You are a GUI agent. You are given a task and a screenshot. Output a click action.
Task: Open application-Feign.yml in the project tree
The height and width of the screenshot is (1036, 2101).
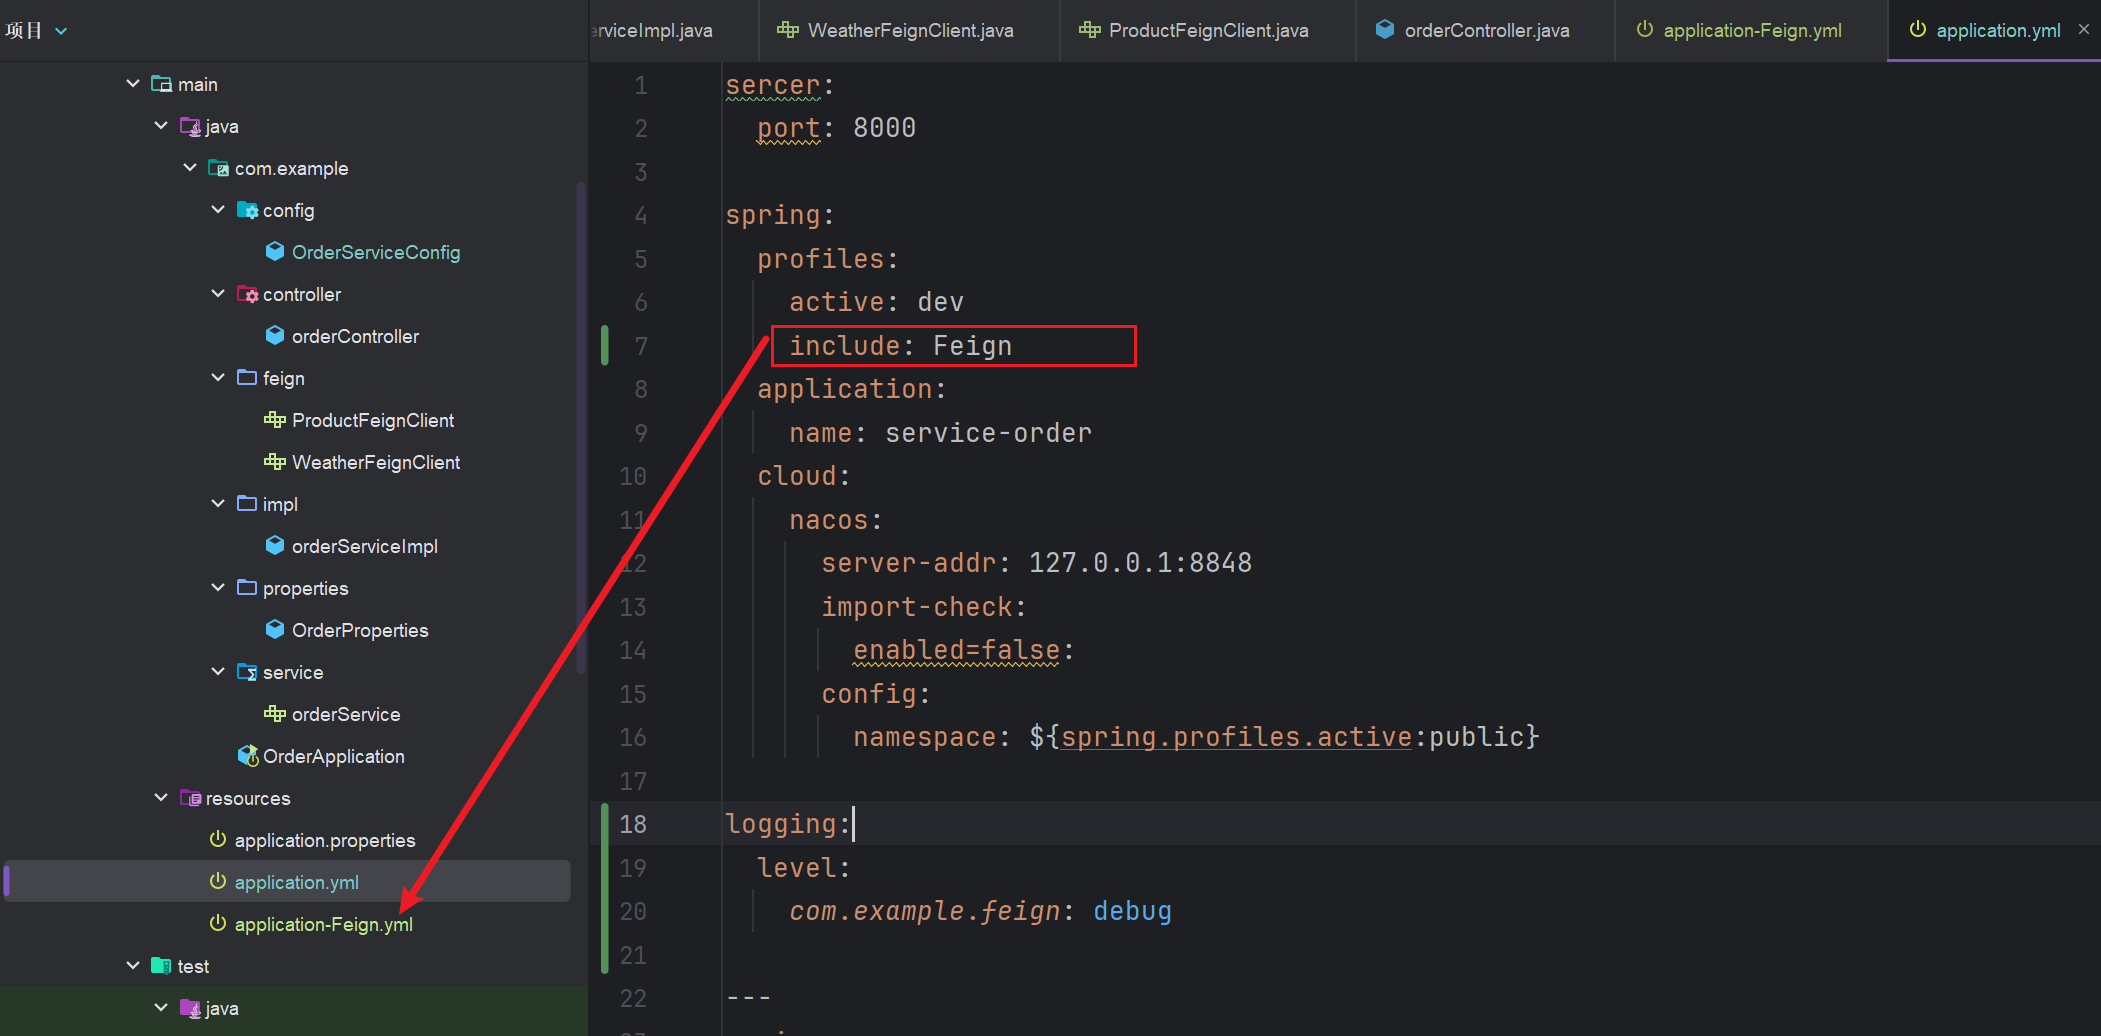323,924
